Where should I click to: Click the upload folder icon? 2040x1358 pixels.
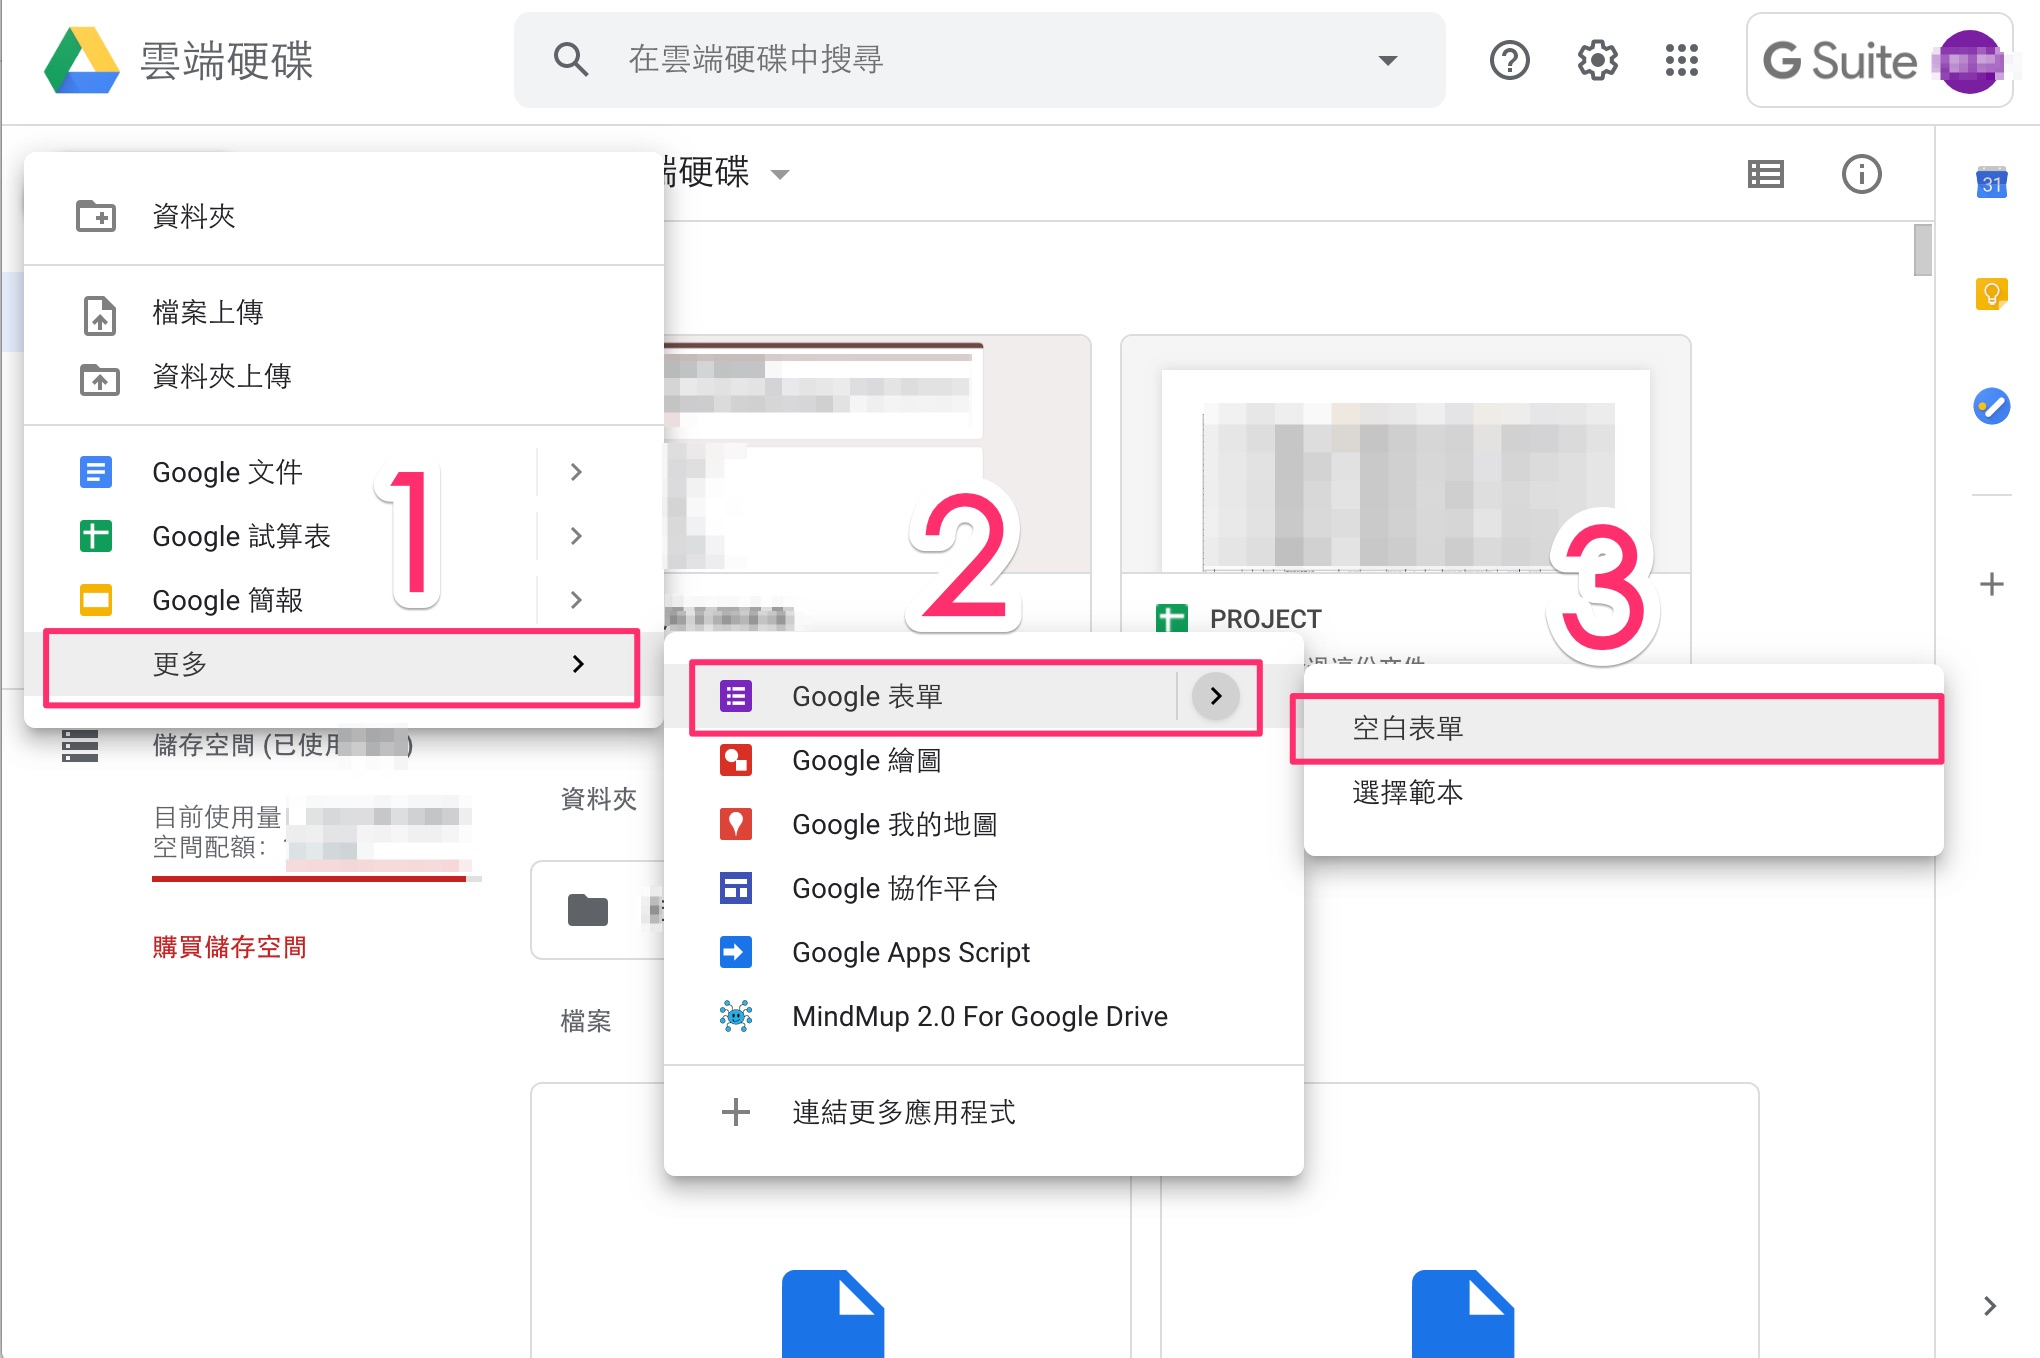(x=99, y=379)
